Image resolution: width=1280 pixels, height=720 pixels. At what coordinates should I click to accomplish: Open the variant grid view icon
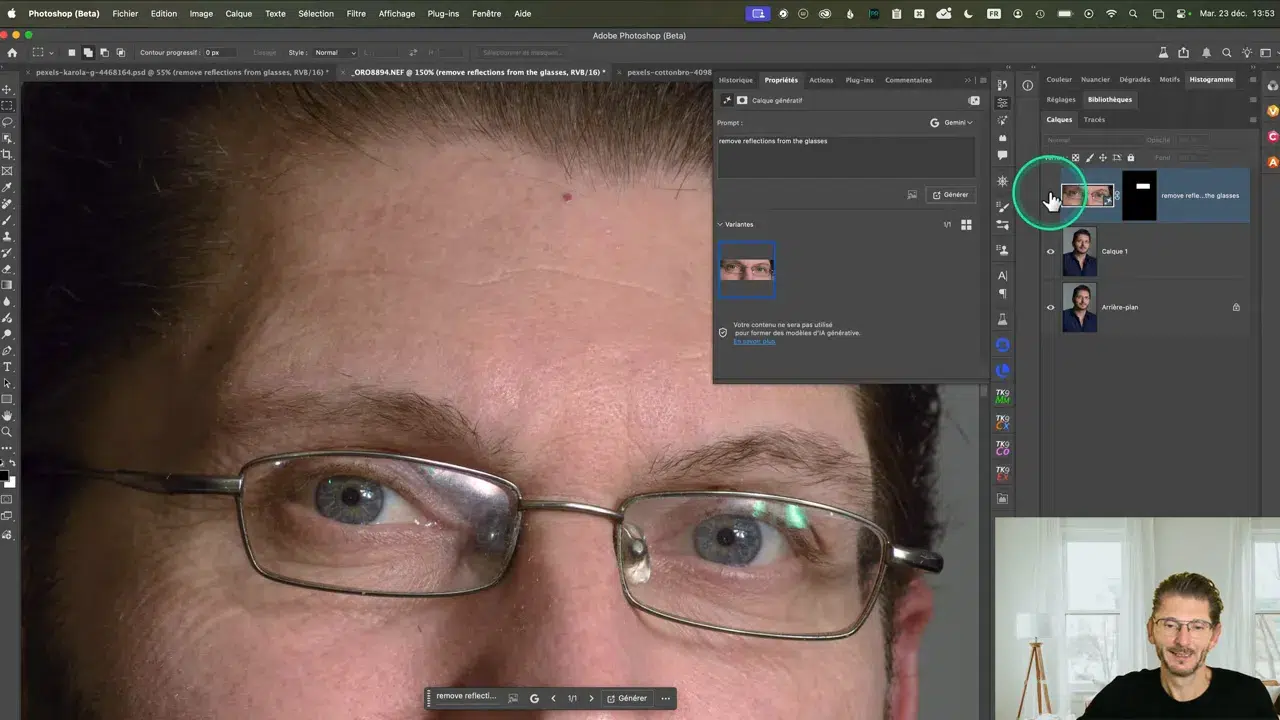tap(966, 224)
